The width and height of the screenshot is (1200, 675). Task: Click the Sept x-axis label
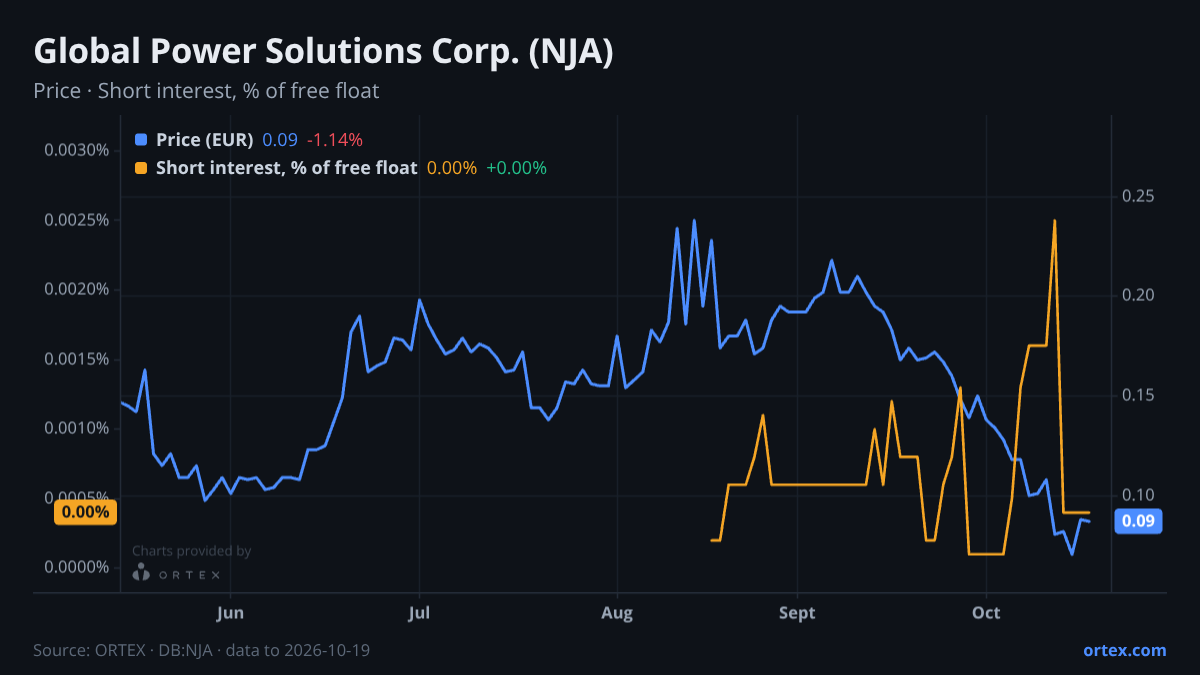[797, 613]
